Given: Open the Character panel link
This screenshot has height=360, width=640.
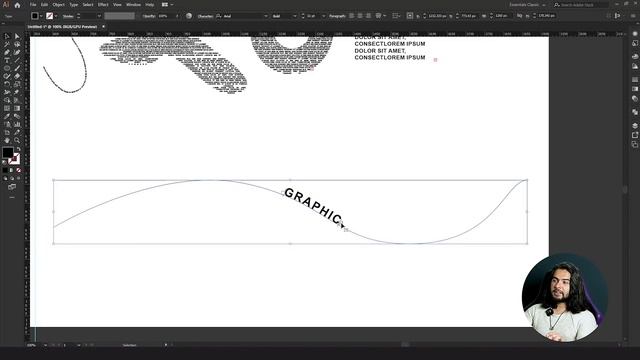Looking at the screenshot, I should point(205,16).
